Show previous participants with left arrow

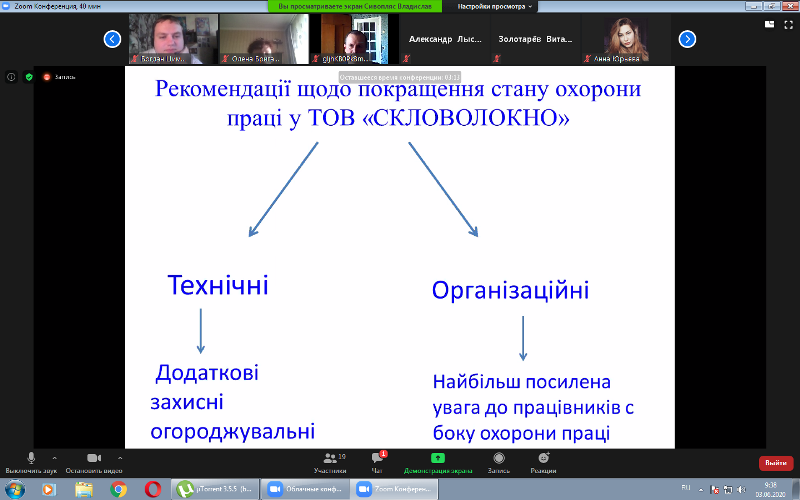pyautogui.click(x=112, y=39)
